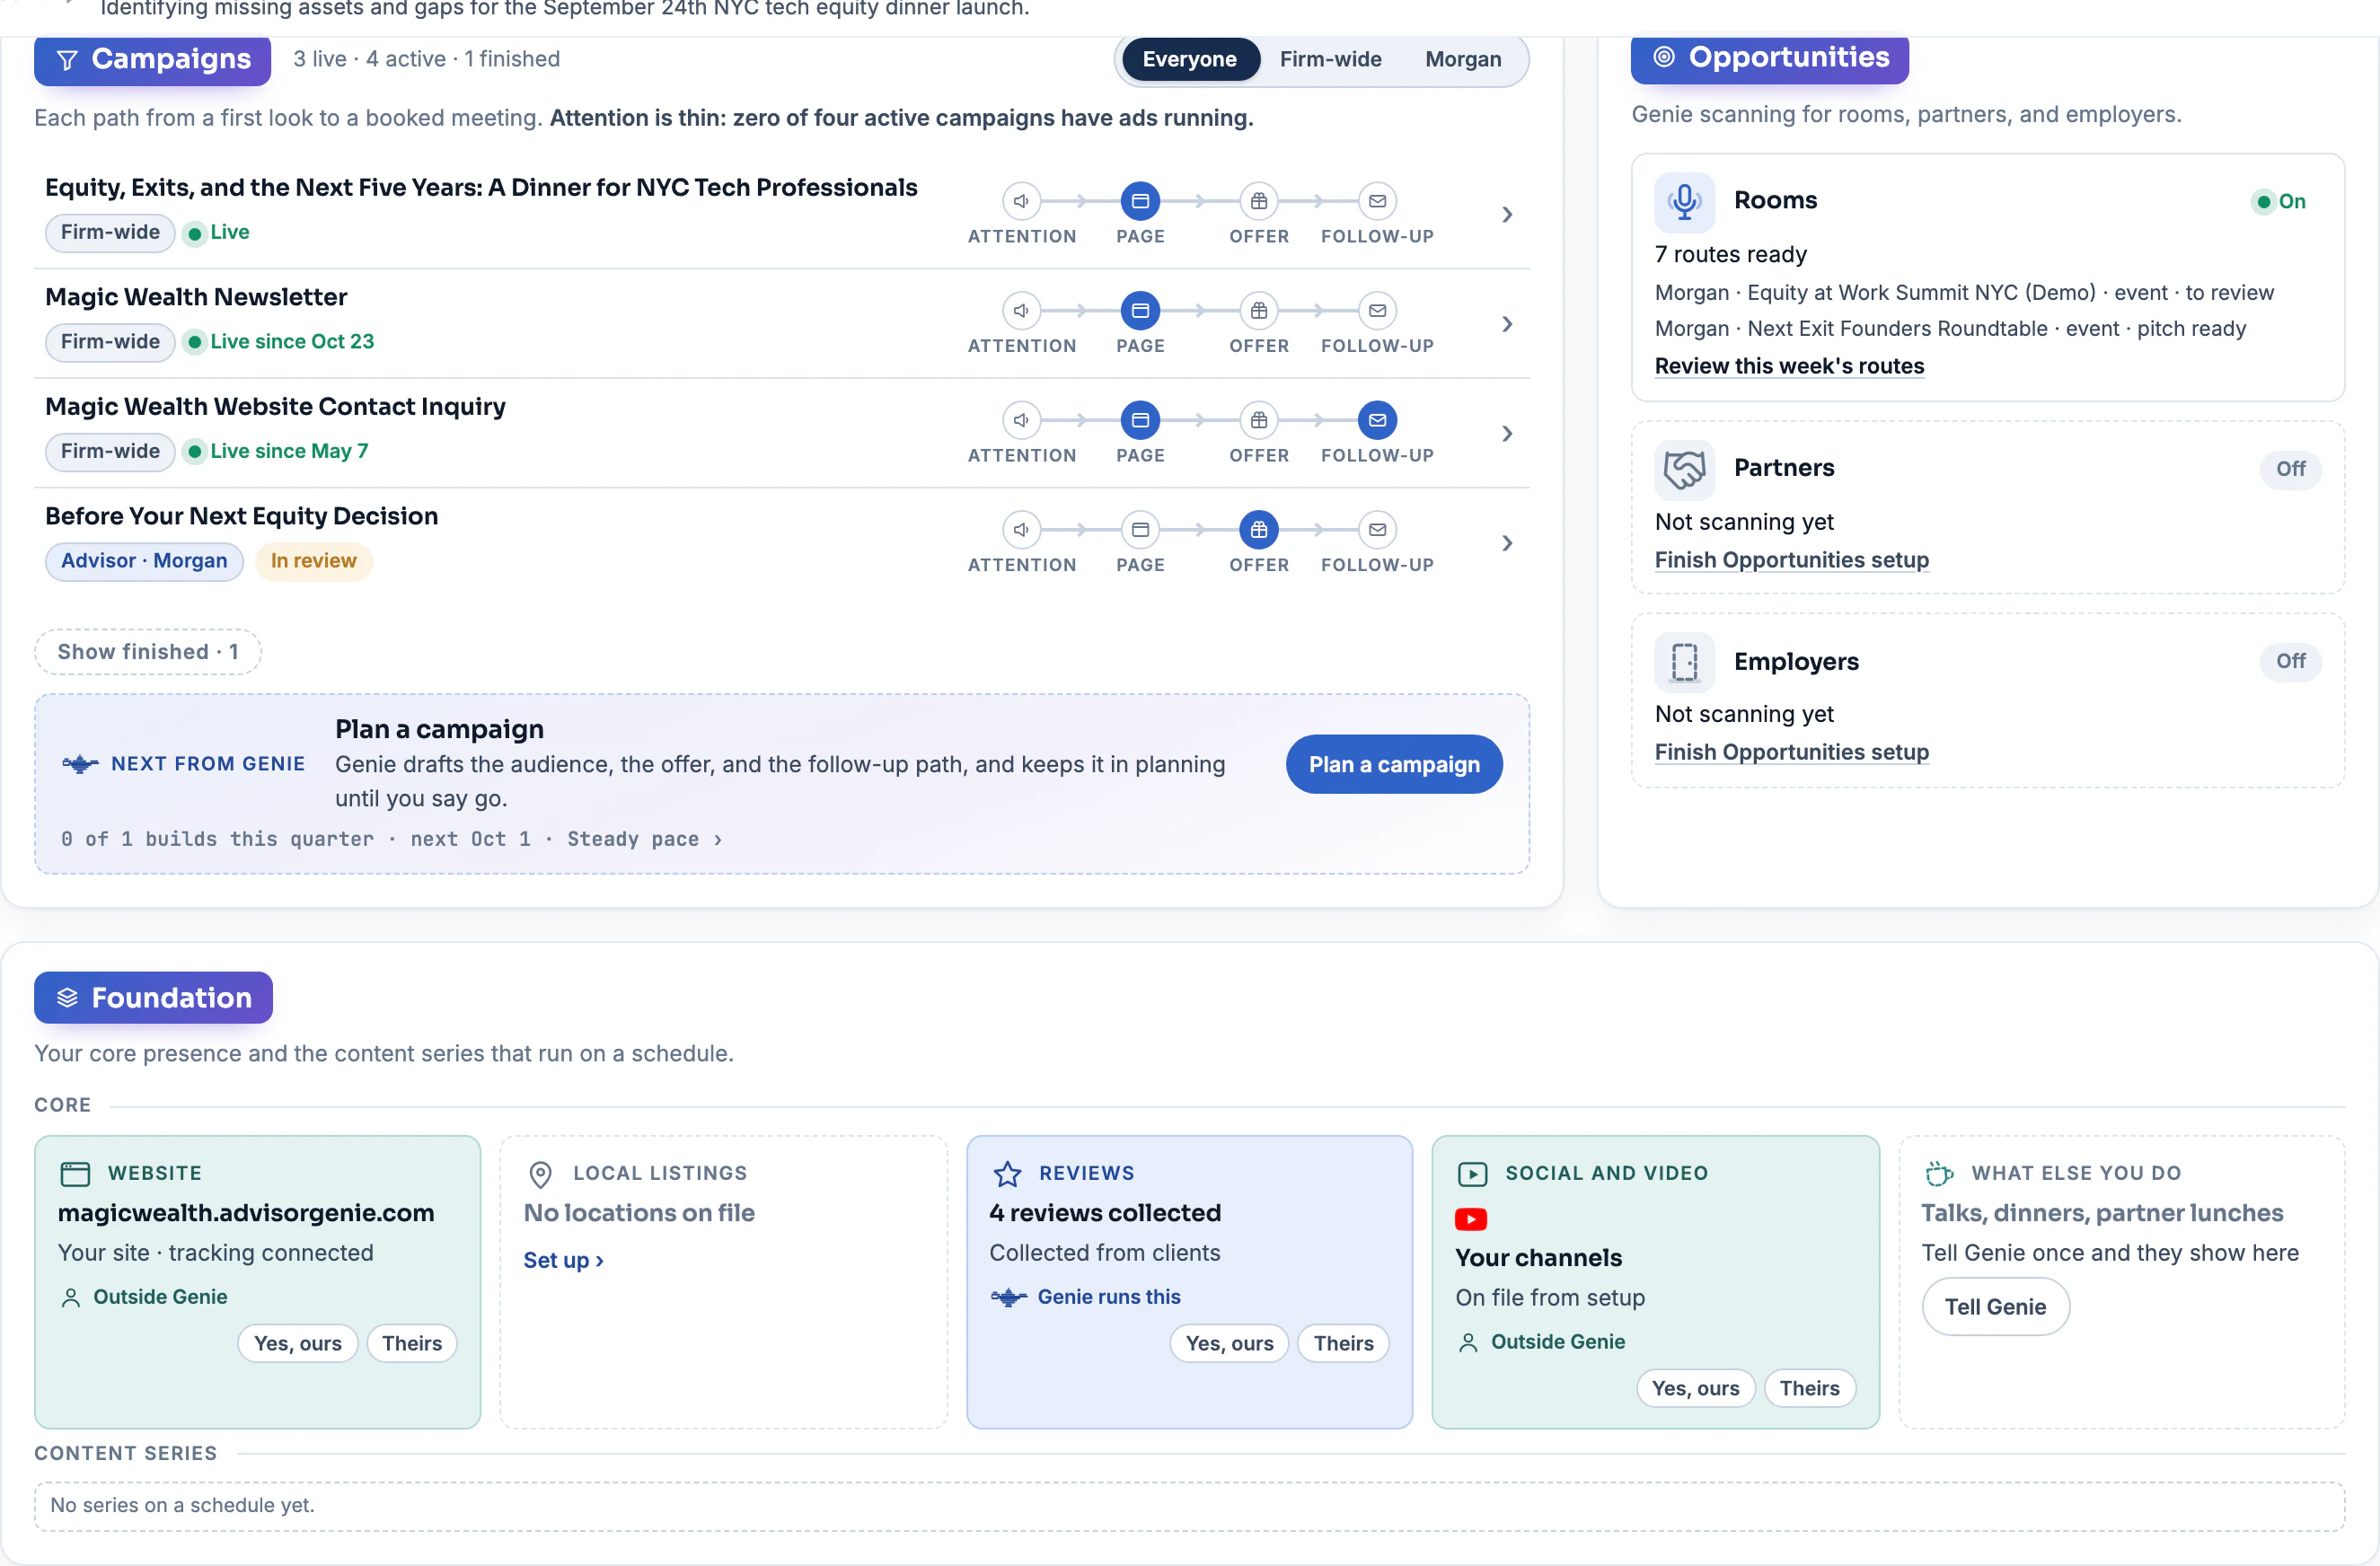Screen dimensions: 2380x1566
Task: Click the Attention icon for Website Contact Inquiry
Action: 1021,420
